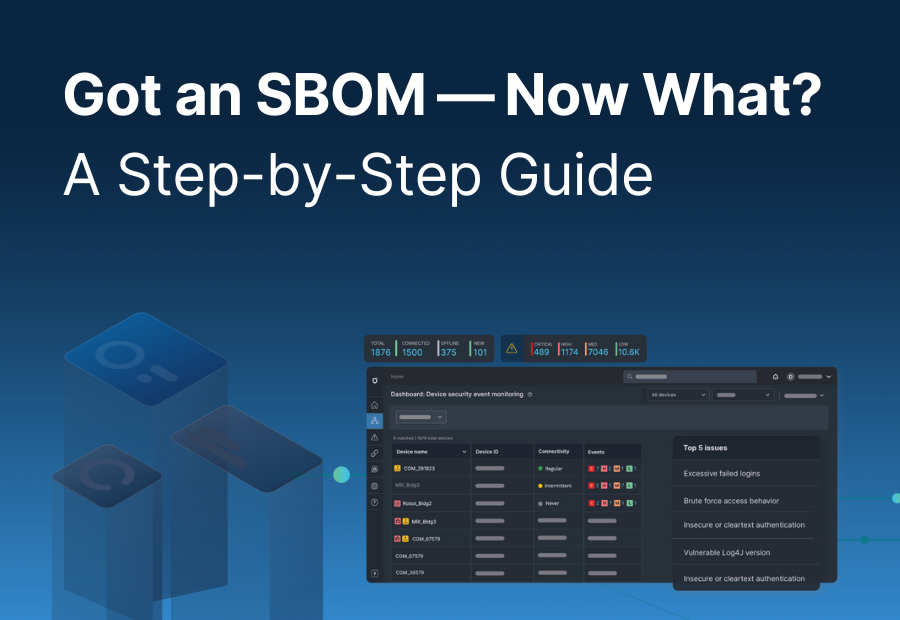Screen dimensions: 900x620
Task: Click the shield logo at sidebar top
Action: 375,381
